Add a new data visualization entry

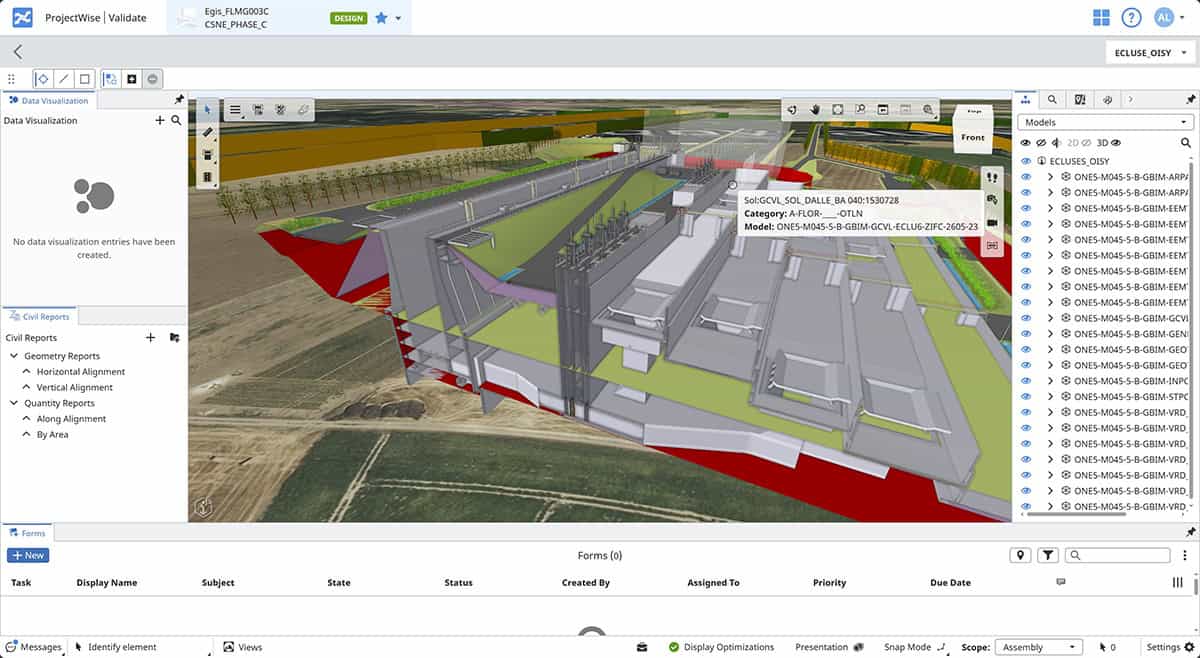159,120
